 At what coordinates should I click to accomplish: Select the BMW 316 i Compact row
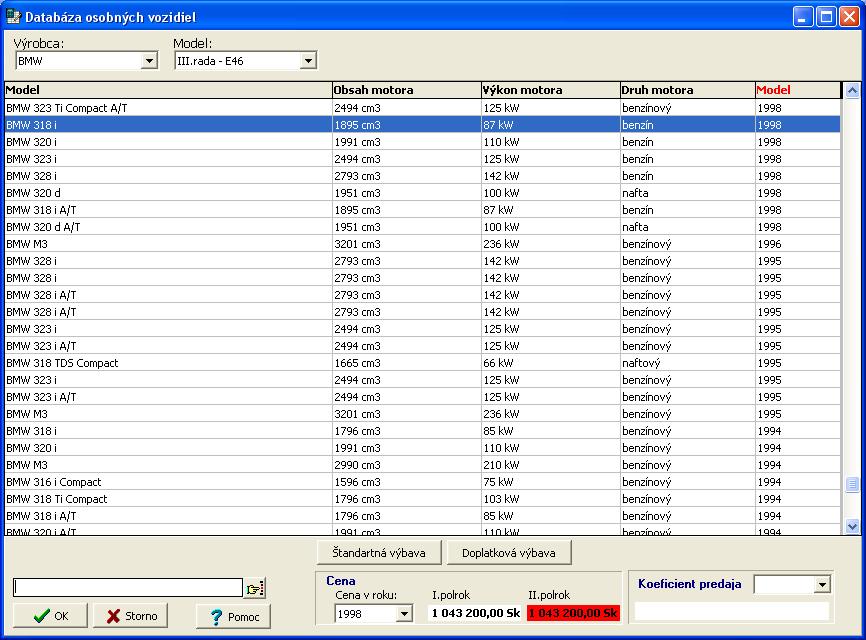coord(423,482)
